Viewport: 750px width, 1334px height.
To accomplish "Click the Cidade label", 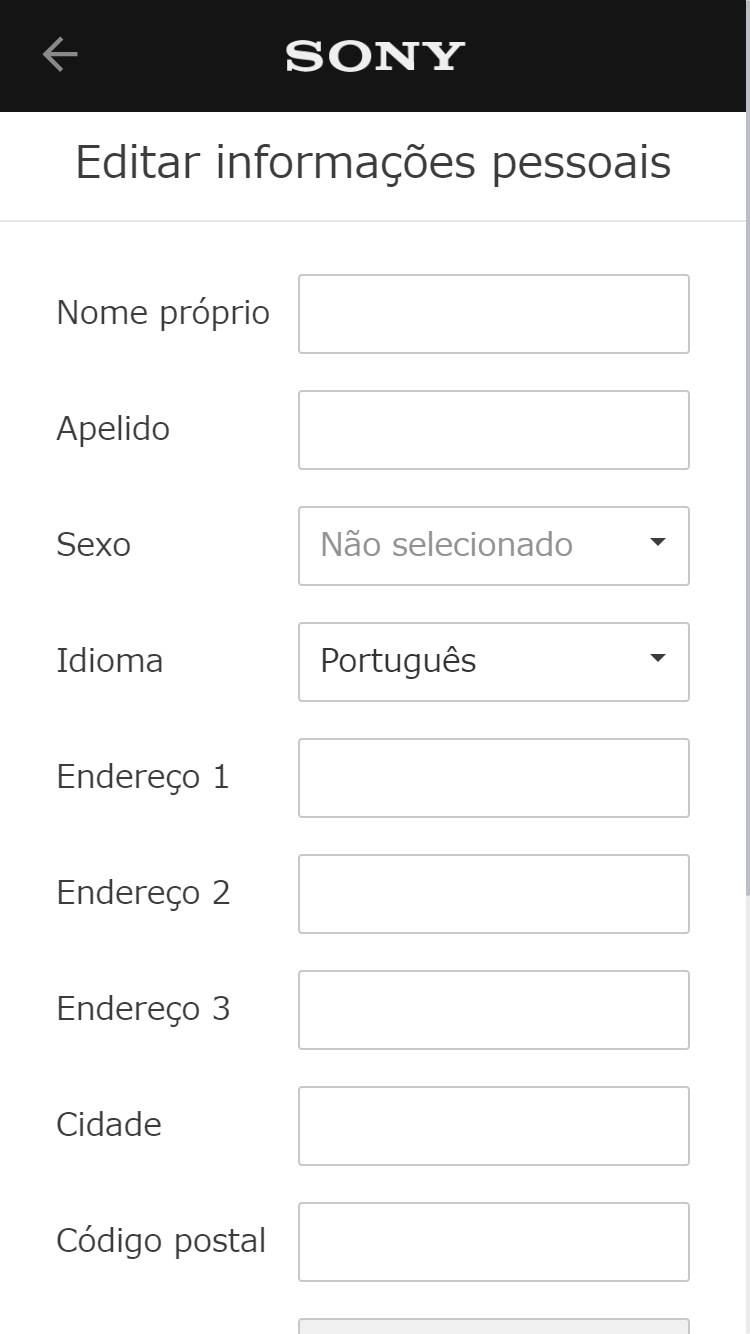I will pyautogui.click(x=109, y=1125).
